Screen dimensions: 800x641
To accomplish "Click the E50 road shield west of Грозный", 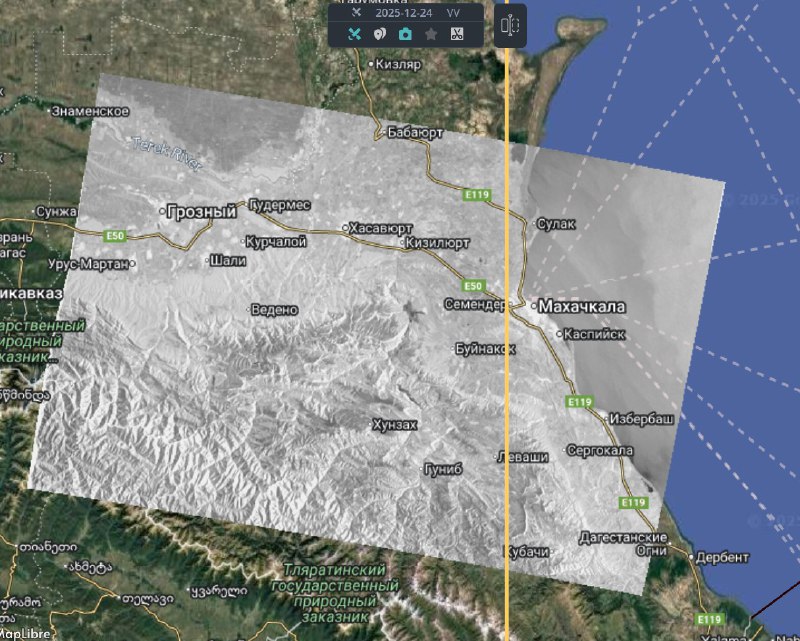I will 115,235.
